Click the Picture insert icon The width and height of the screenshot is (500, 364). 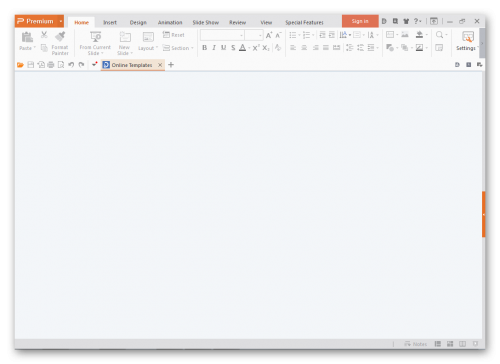tap(405, 35)
